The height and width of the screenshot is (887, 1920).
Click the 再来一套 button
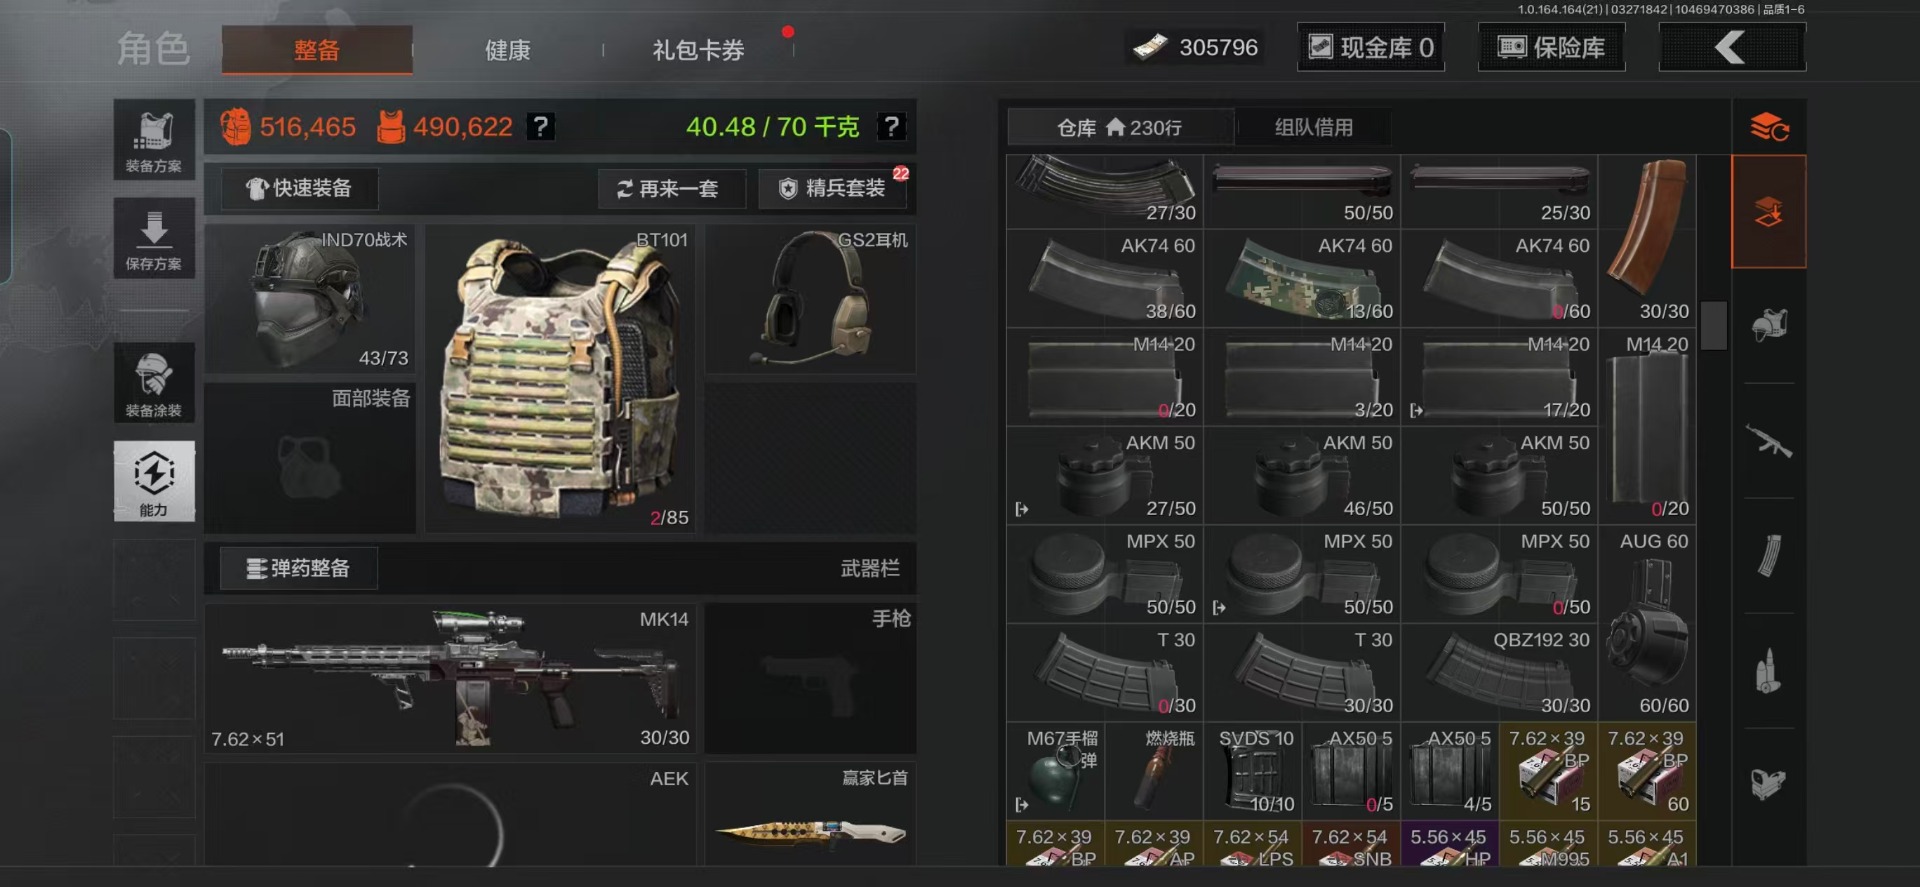pyautogui.click(x=671, y=188)
